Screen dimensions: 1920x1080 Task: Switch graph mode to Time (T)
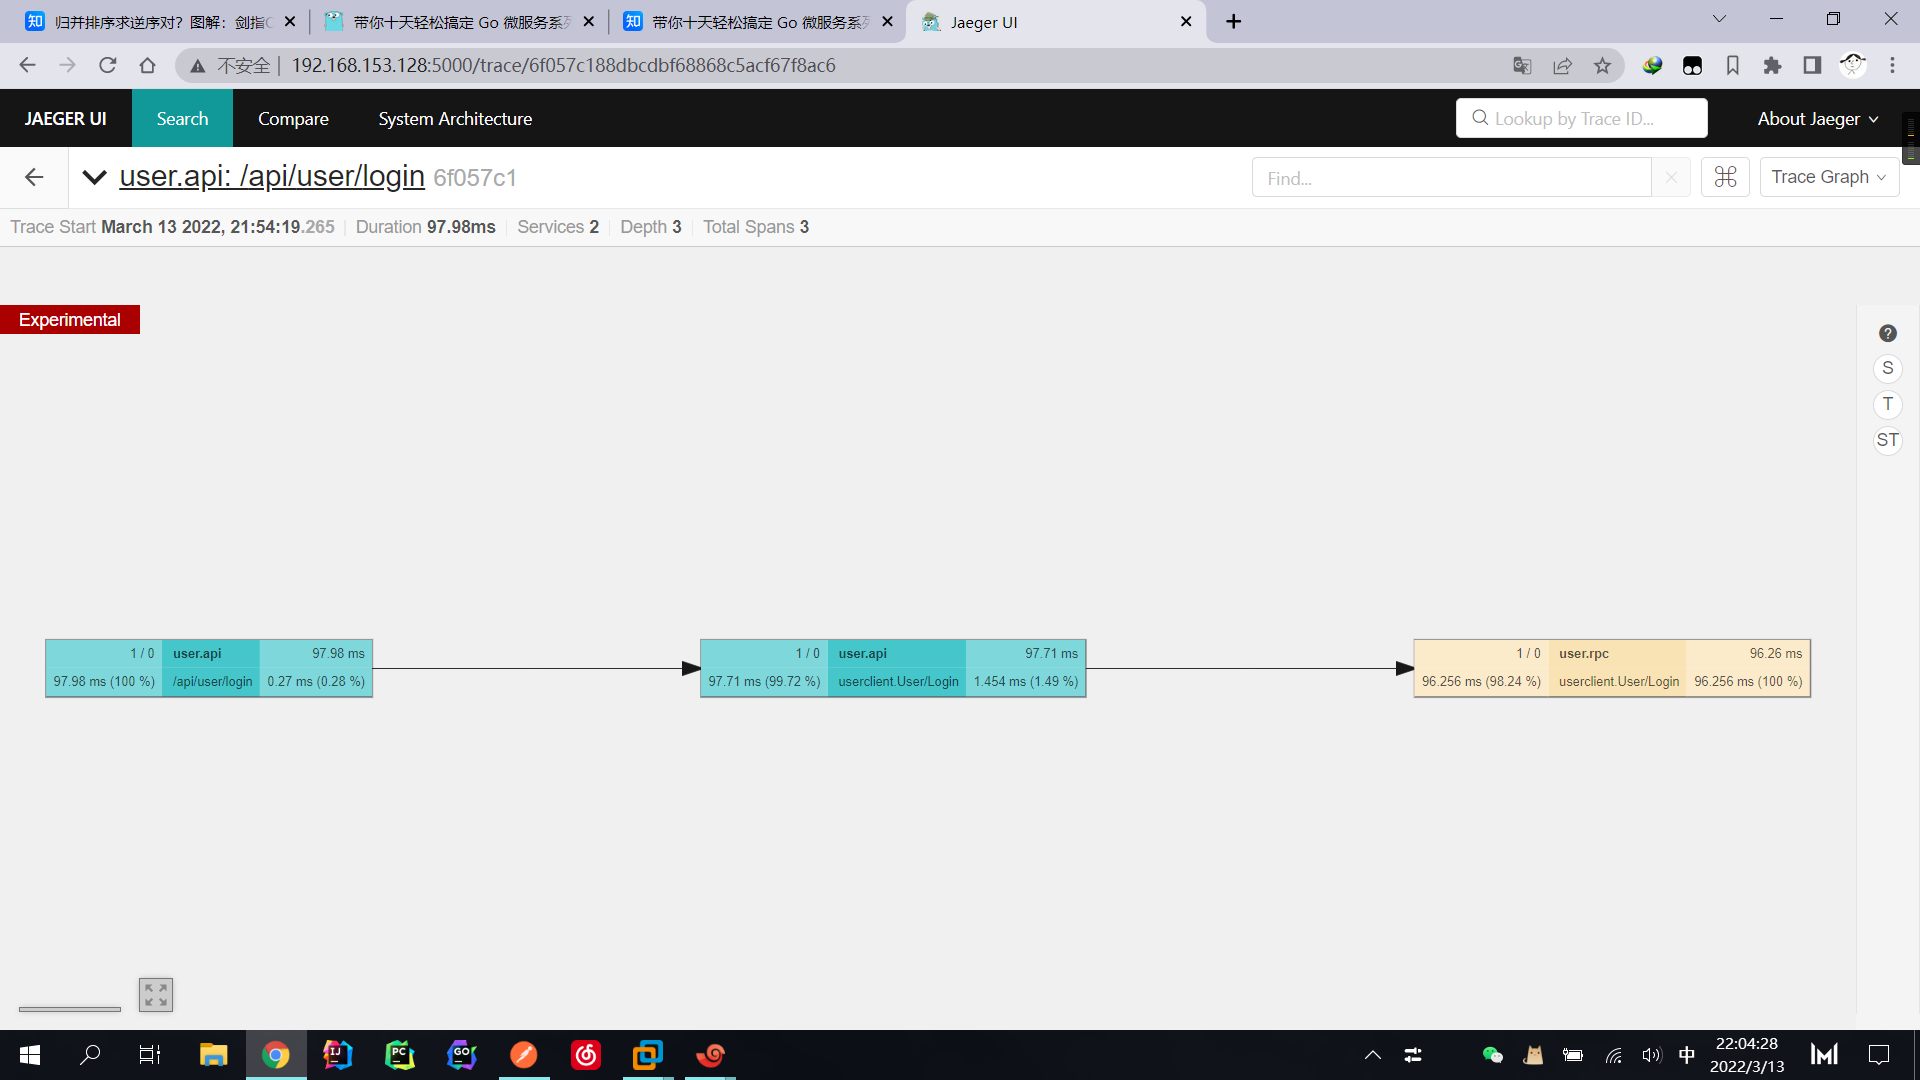coord(1887,404)
